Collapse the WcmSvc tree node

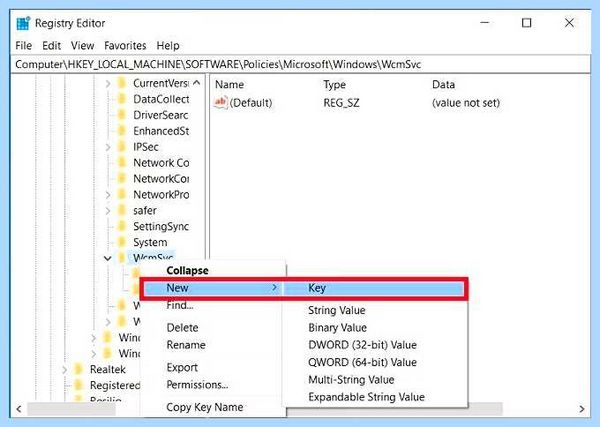pos(108,258)
